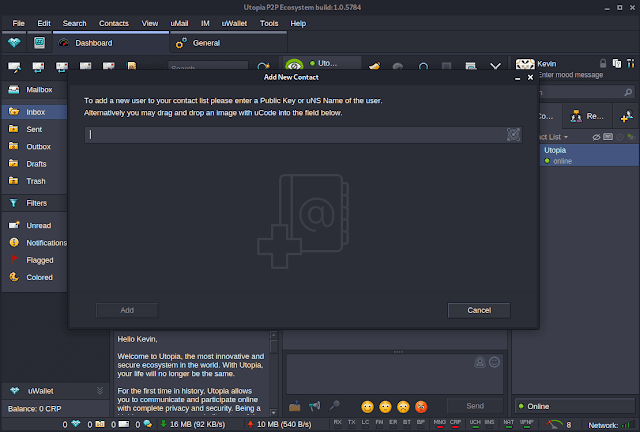This screenshot has width=640, height=432.
Task: Toggle the eye icon in the contact list header
Action: (x=595, y=136)
